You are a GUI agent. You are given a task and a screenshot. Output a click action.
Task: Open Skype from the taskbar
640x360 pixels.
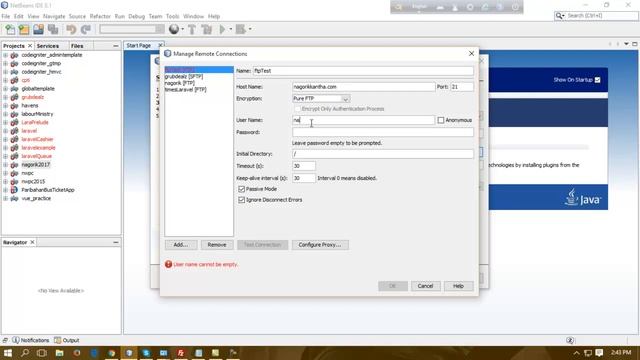click(146, 353)
